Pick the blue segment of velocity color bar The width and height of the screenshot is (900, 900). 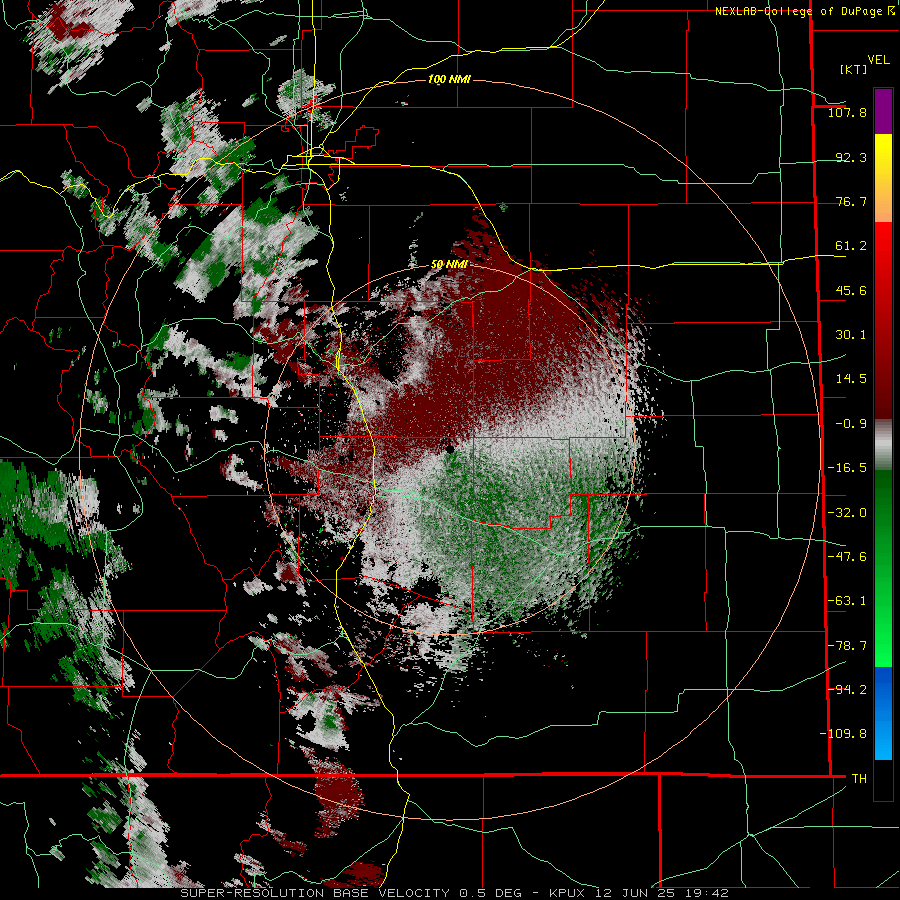pyautogui.click(x=883, y=713)
